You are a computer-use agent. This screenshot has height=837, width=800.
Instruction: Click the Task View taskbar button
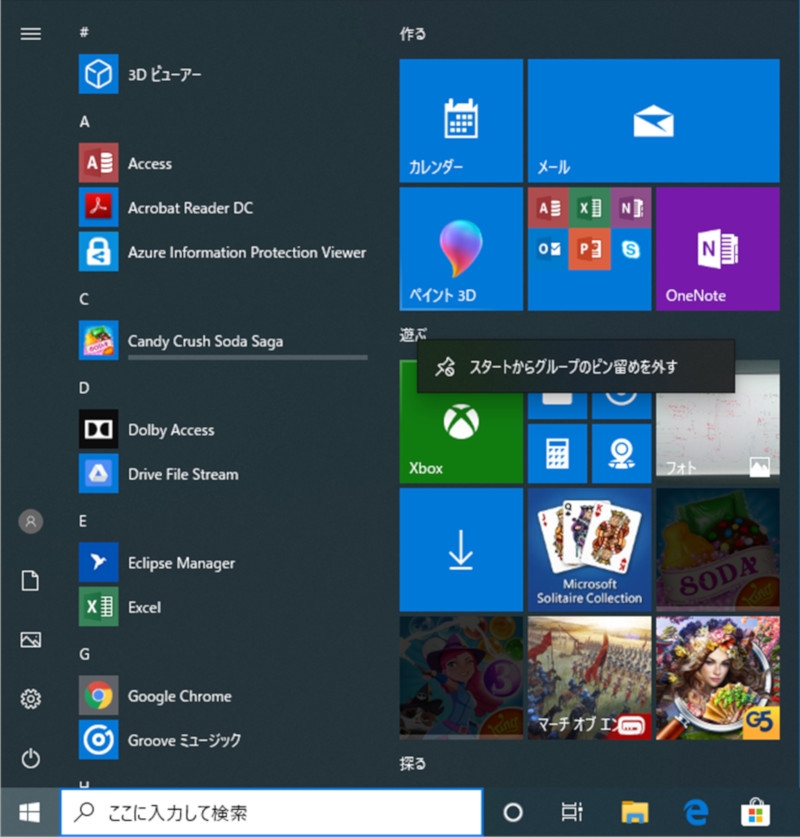coord(572,812)
